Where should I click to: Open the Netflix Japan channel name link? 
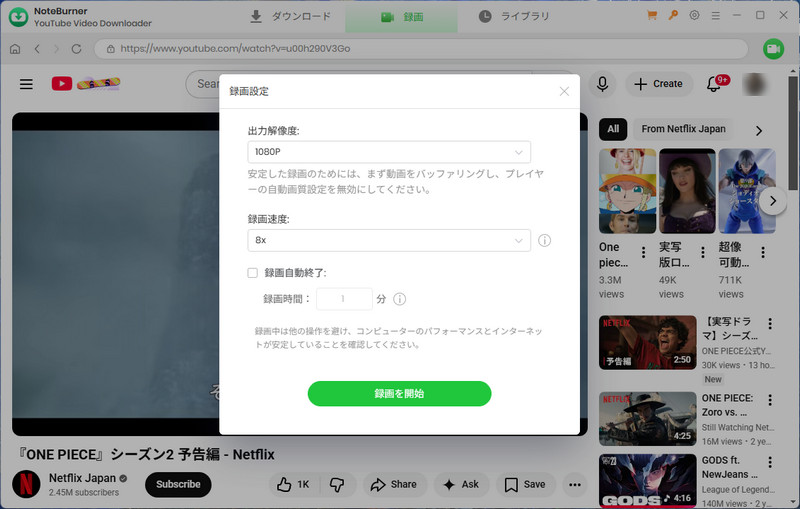click(82, 478)
